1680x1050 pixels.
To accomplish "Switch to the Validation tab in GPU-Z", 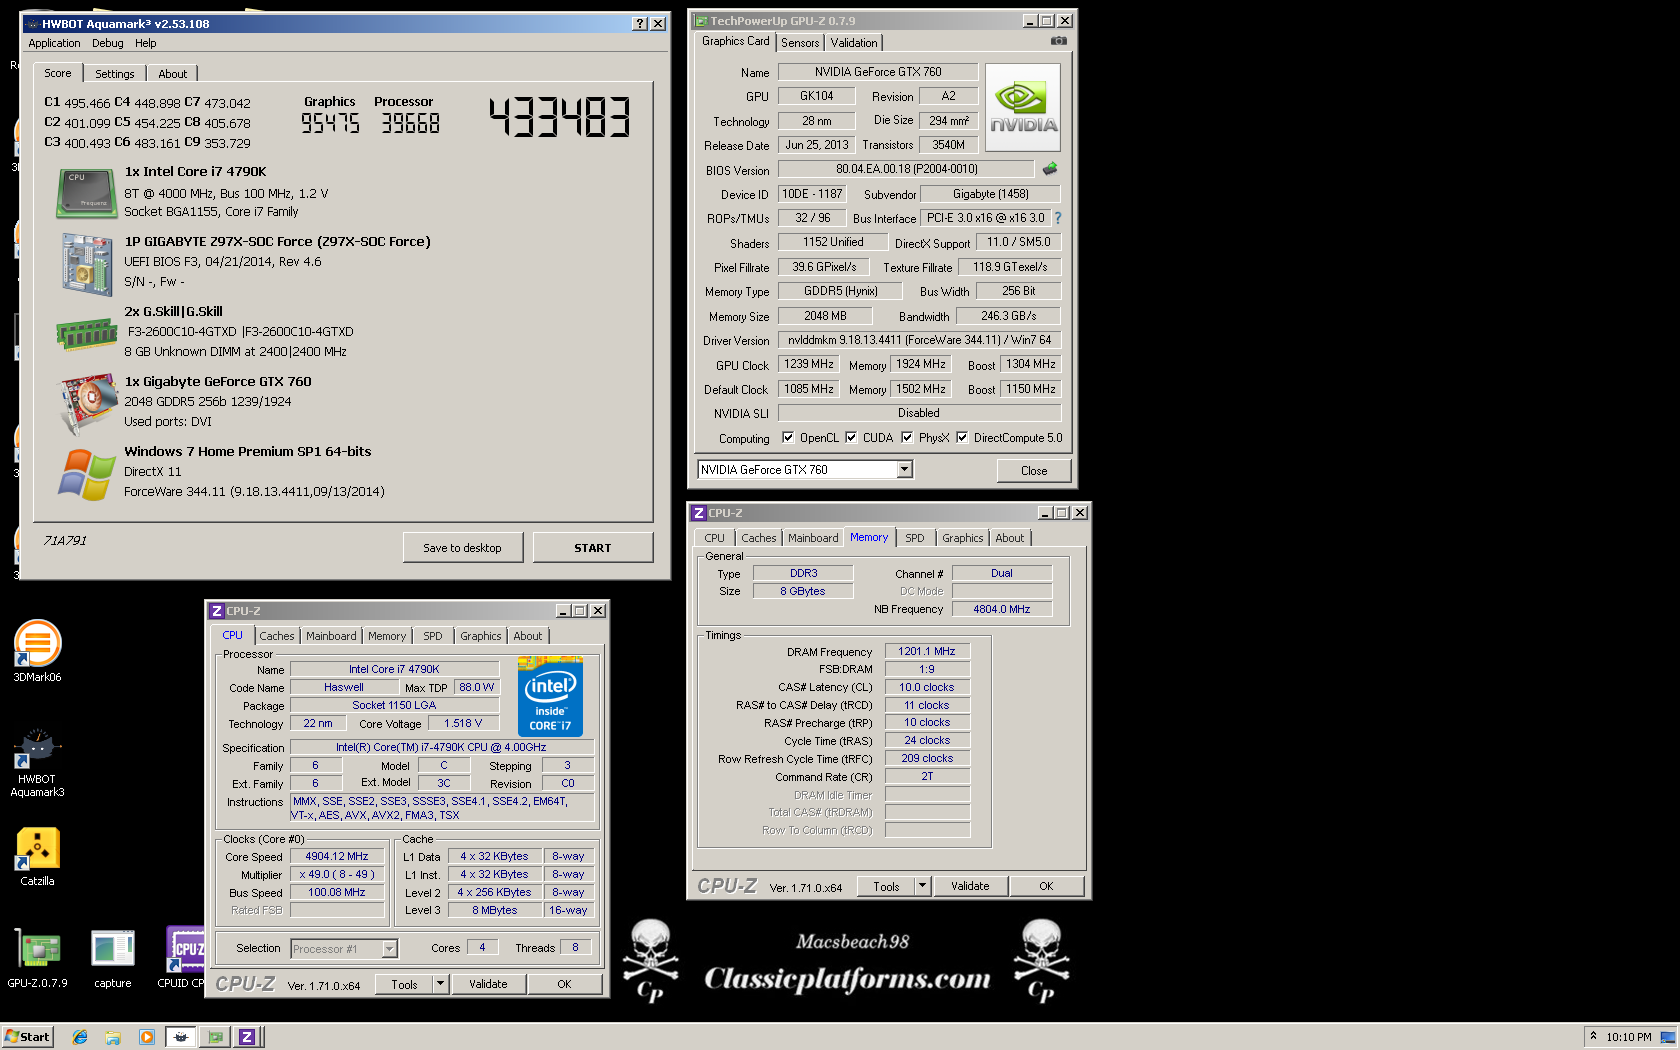I will 854,43.
